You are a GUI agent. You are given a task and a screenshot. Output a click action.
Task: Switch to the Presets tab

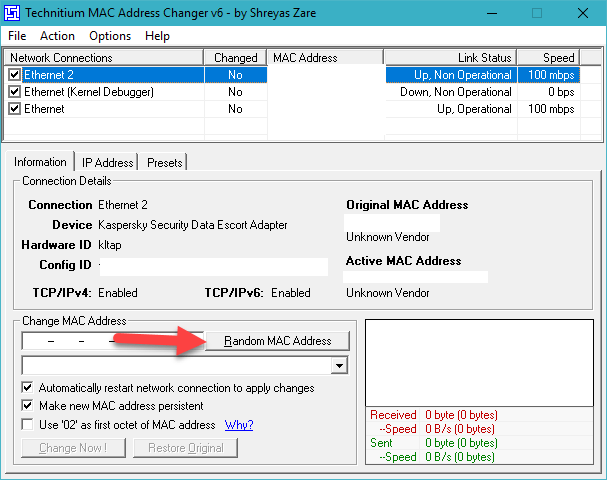pos(164,162)
